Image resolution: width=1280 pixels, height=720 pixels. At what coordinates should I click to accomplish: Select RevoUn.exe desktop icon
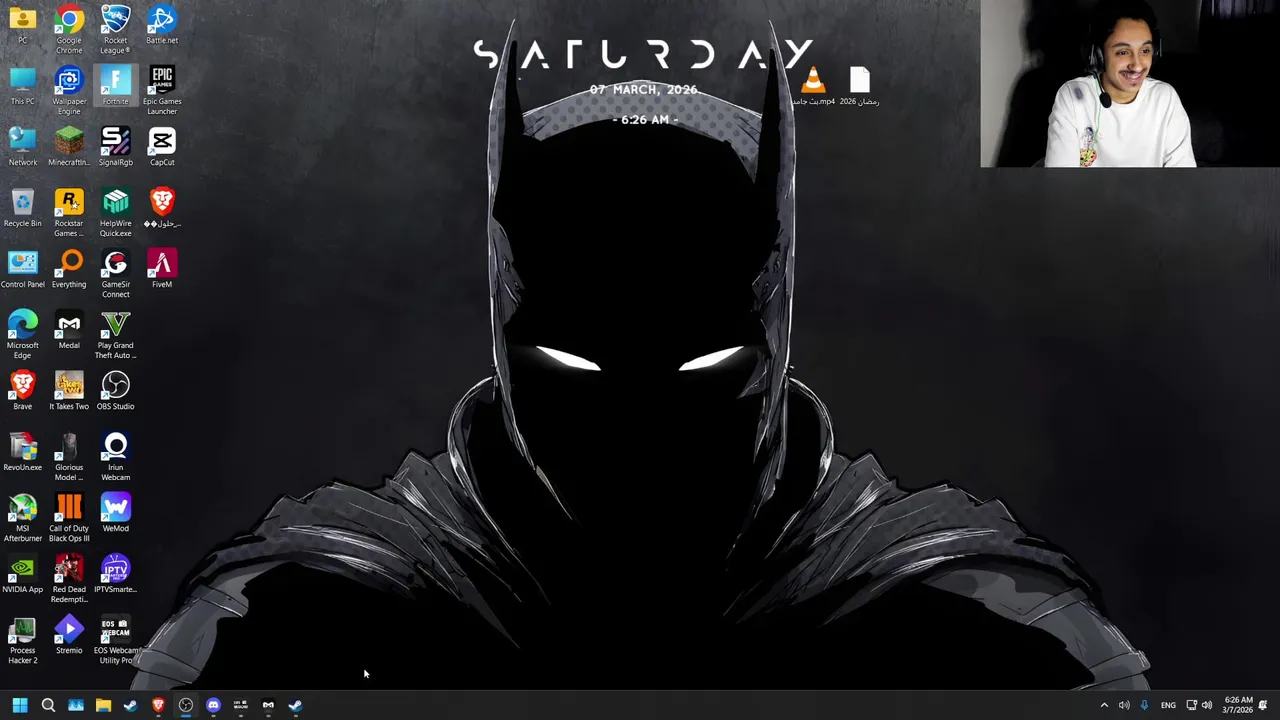click(22, 453)
